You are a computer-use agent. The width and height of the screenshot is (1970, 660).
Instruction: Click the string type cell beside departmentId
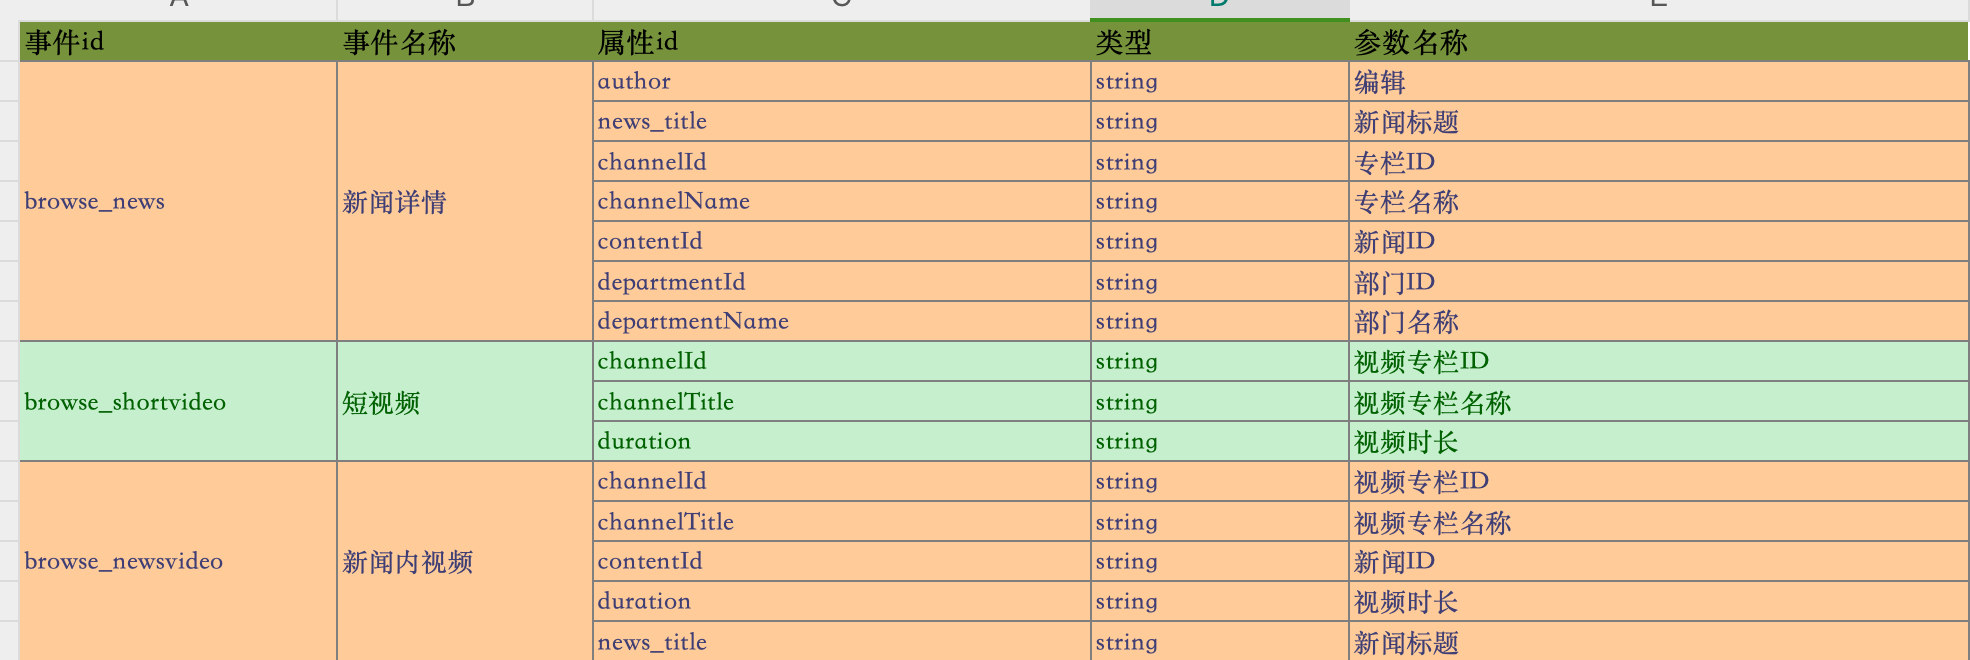coord(1219,281)
